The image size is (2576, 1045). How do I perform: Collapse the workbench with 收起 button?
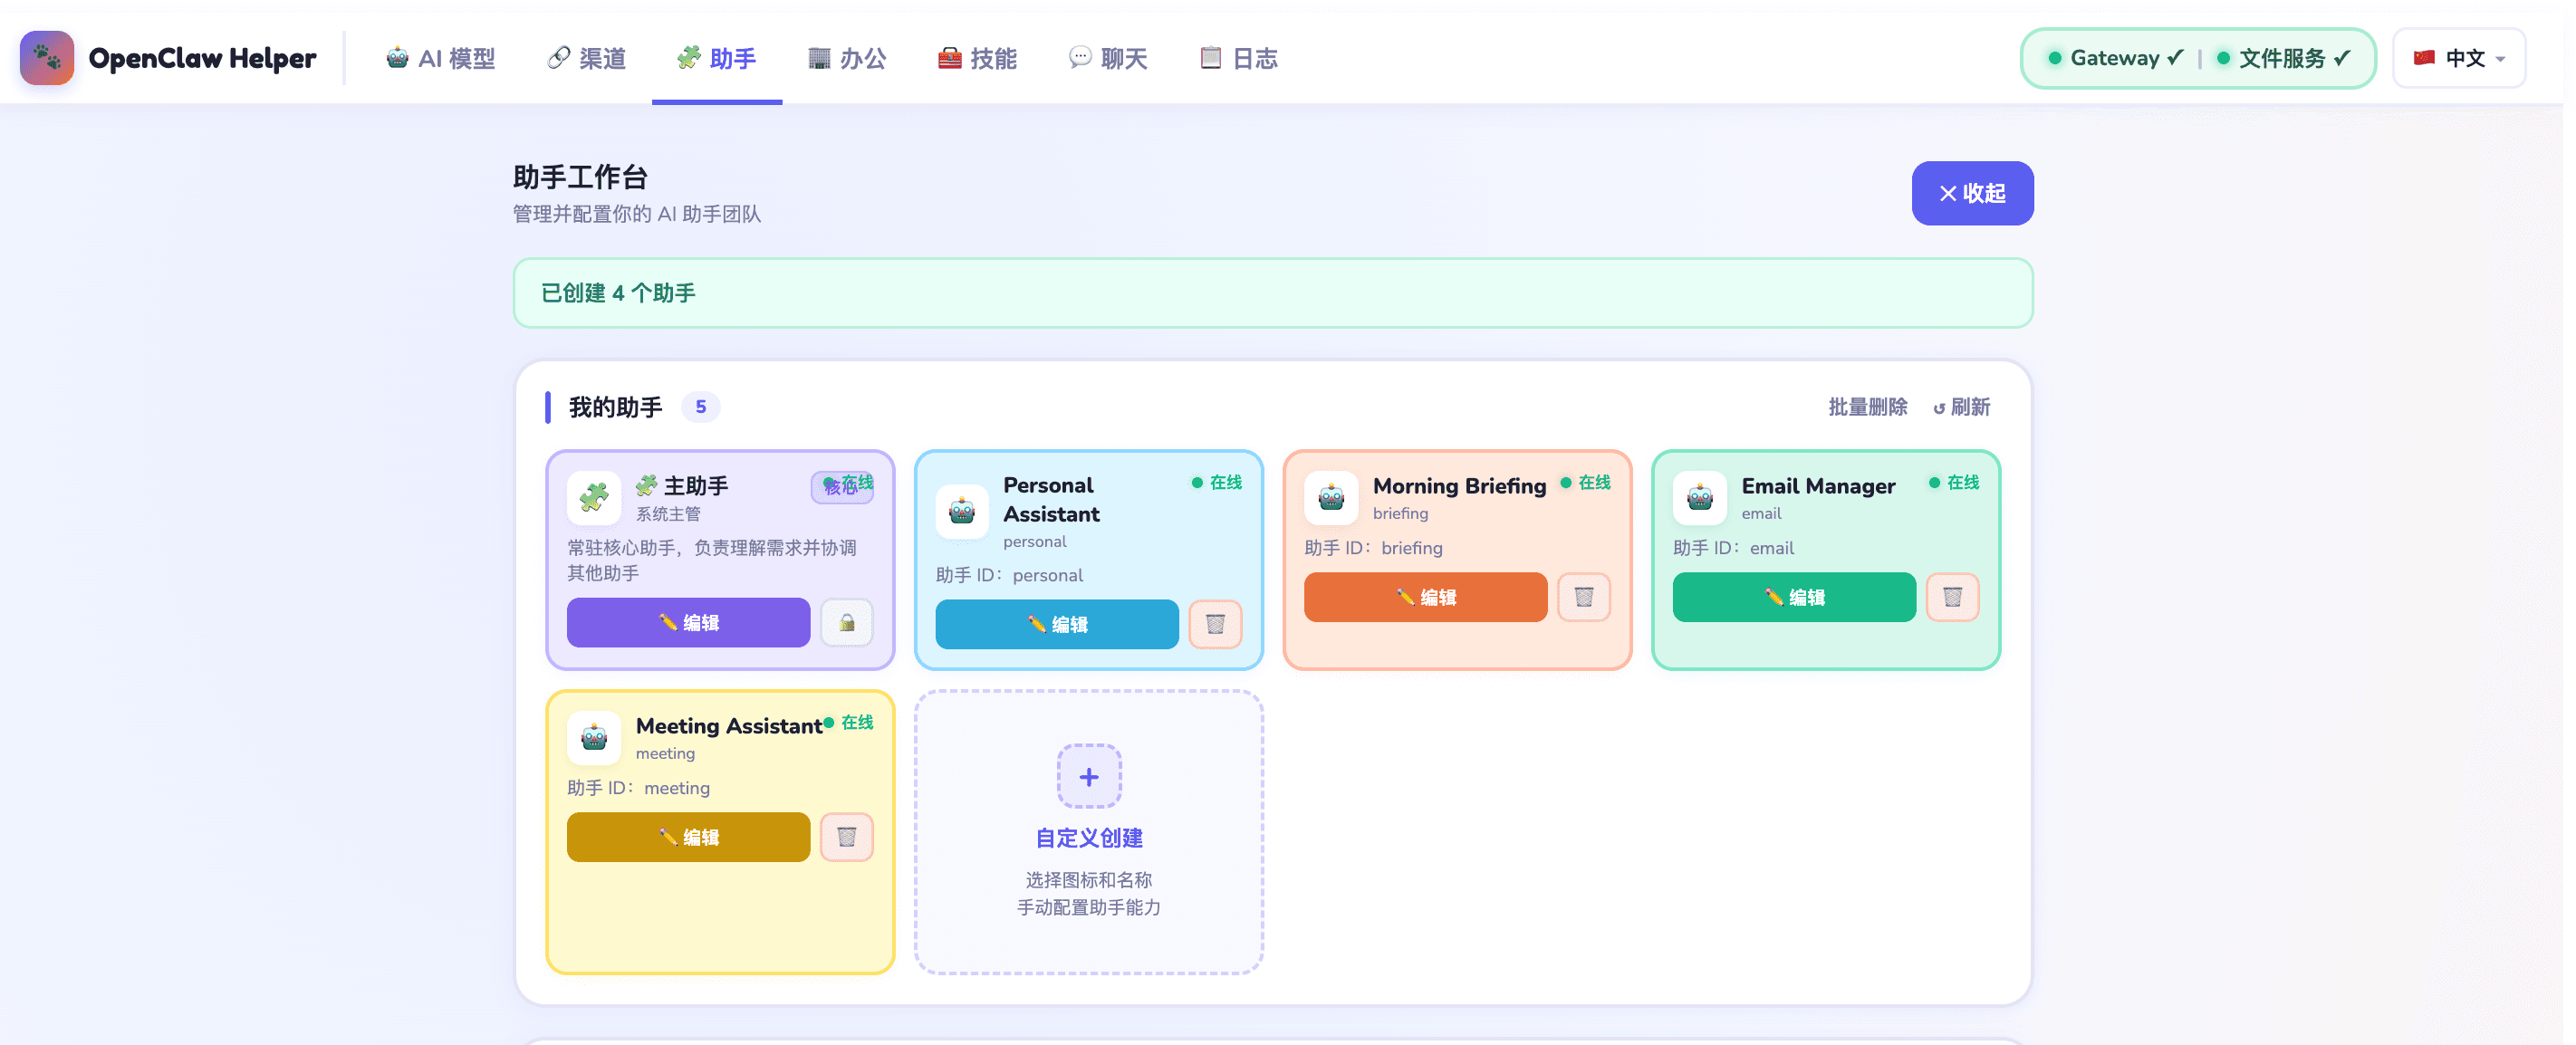click(1971, 193)
